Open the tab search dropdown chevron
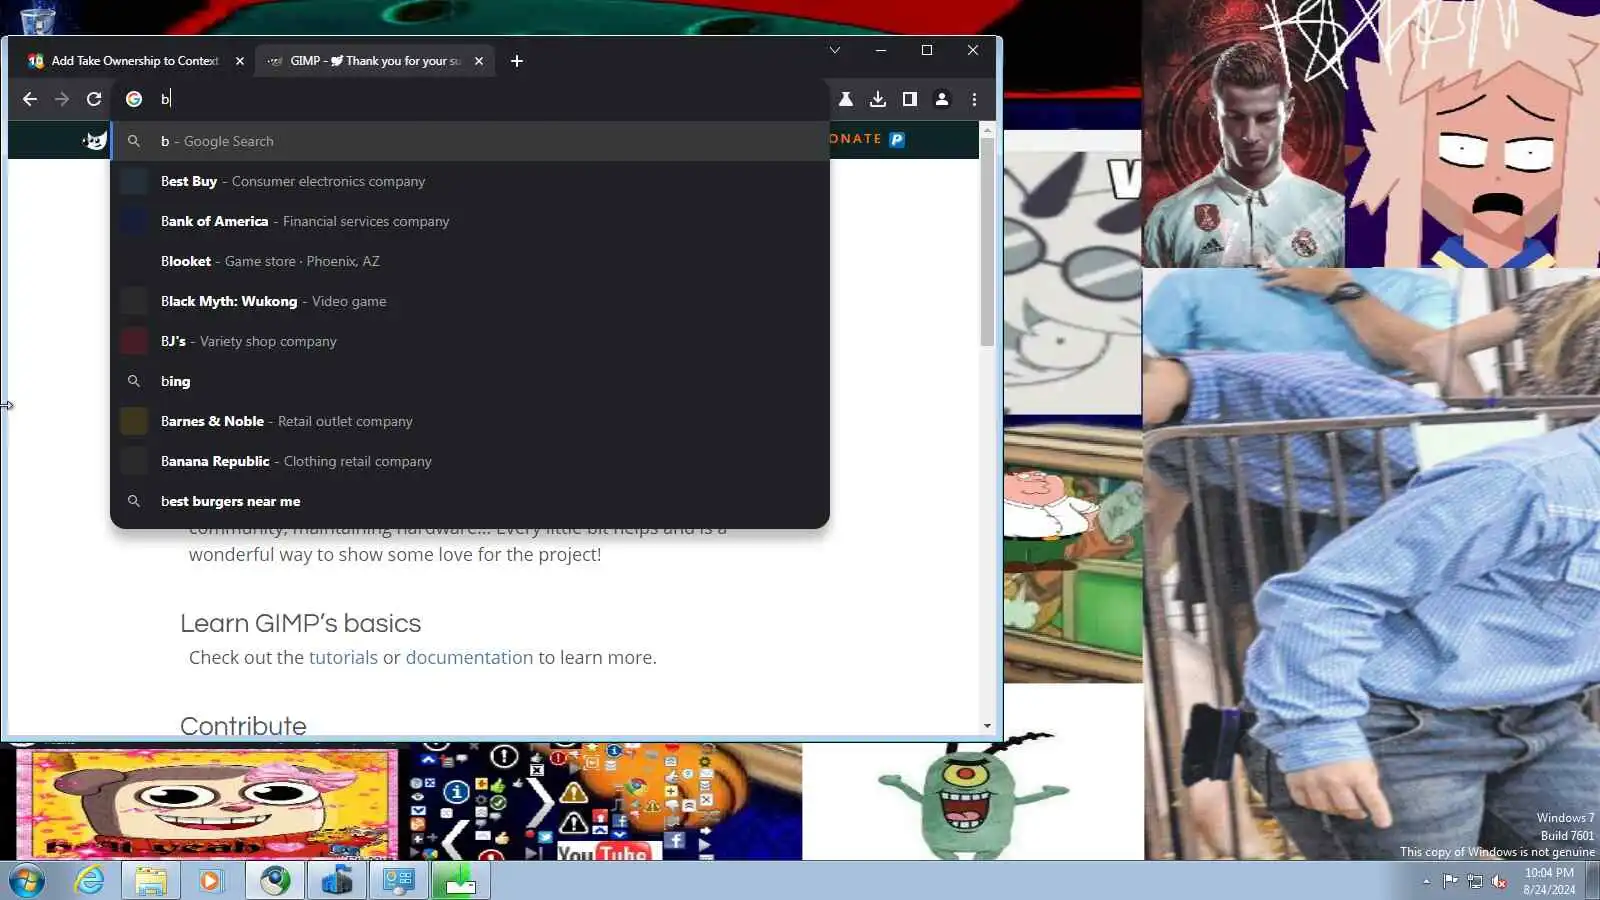Screen dimensions: 1600x900 click(x=835, y=50)
